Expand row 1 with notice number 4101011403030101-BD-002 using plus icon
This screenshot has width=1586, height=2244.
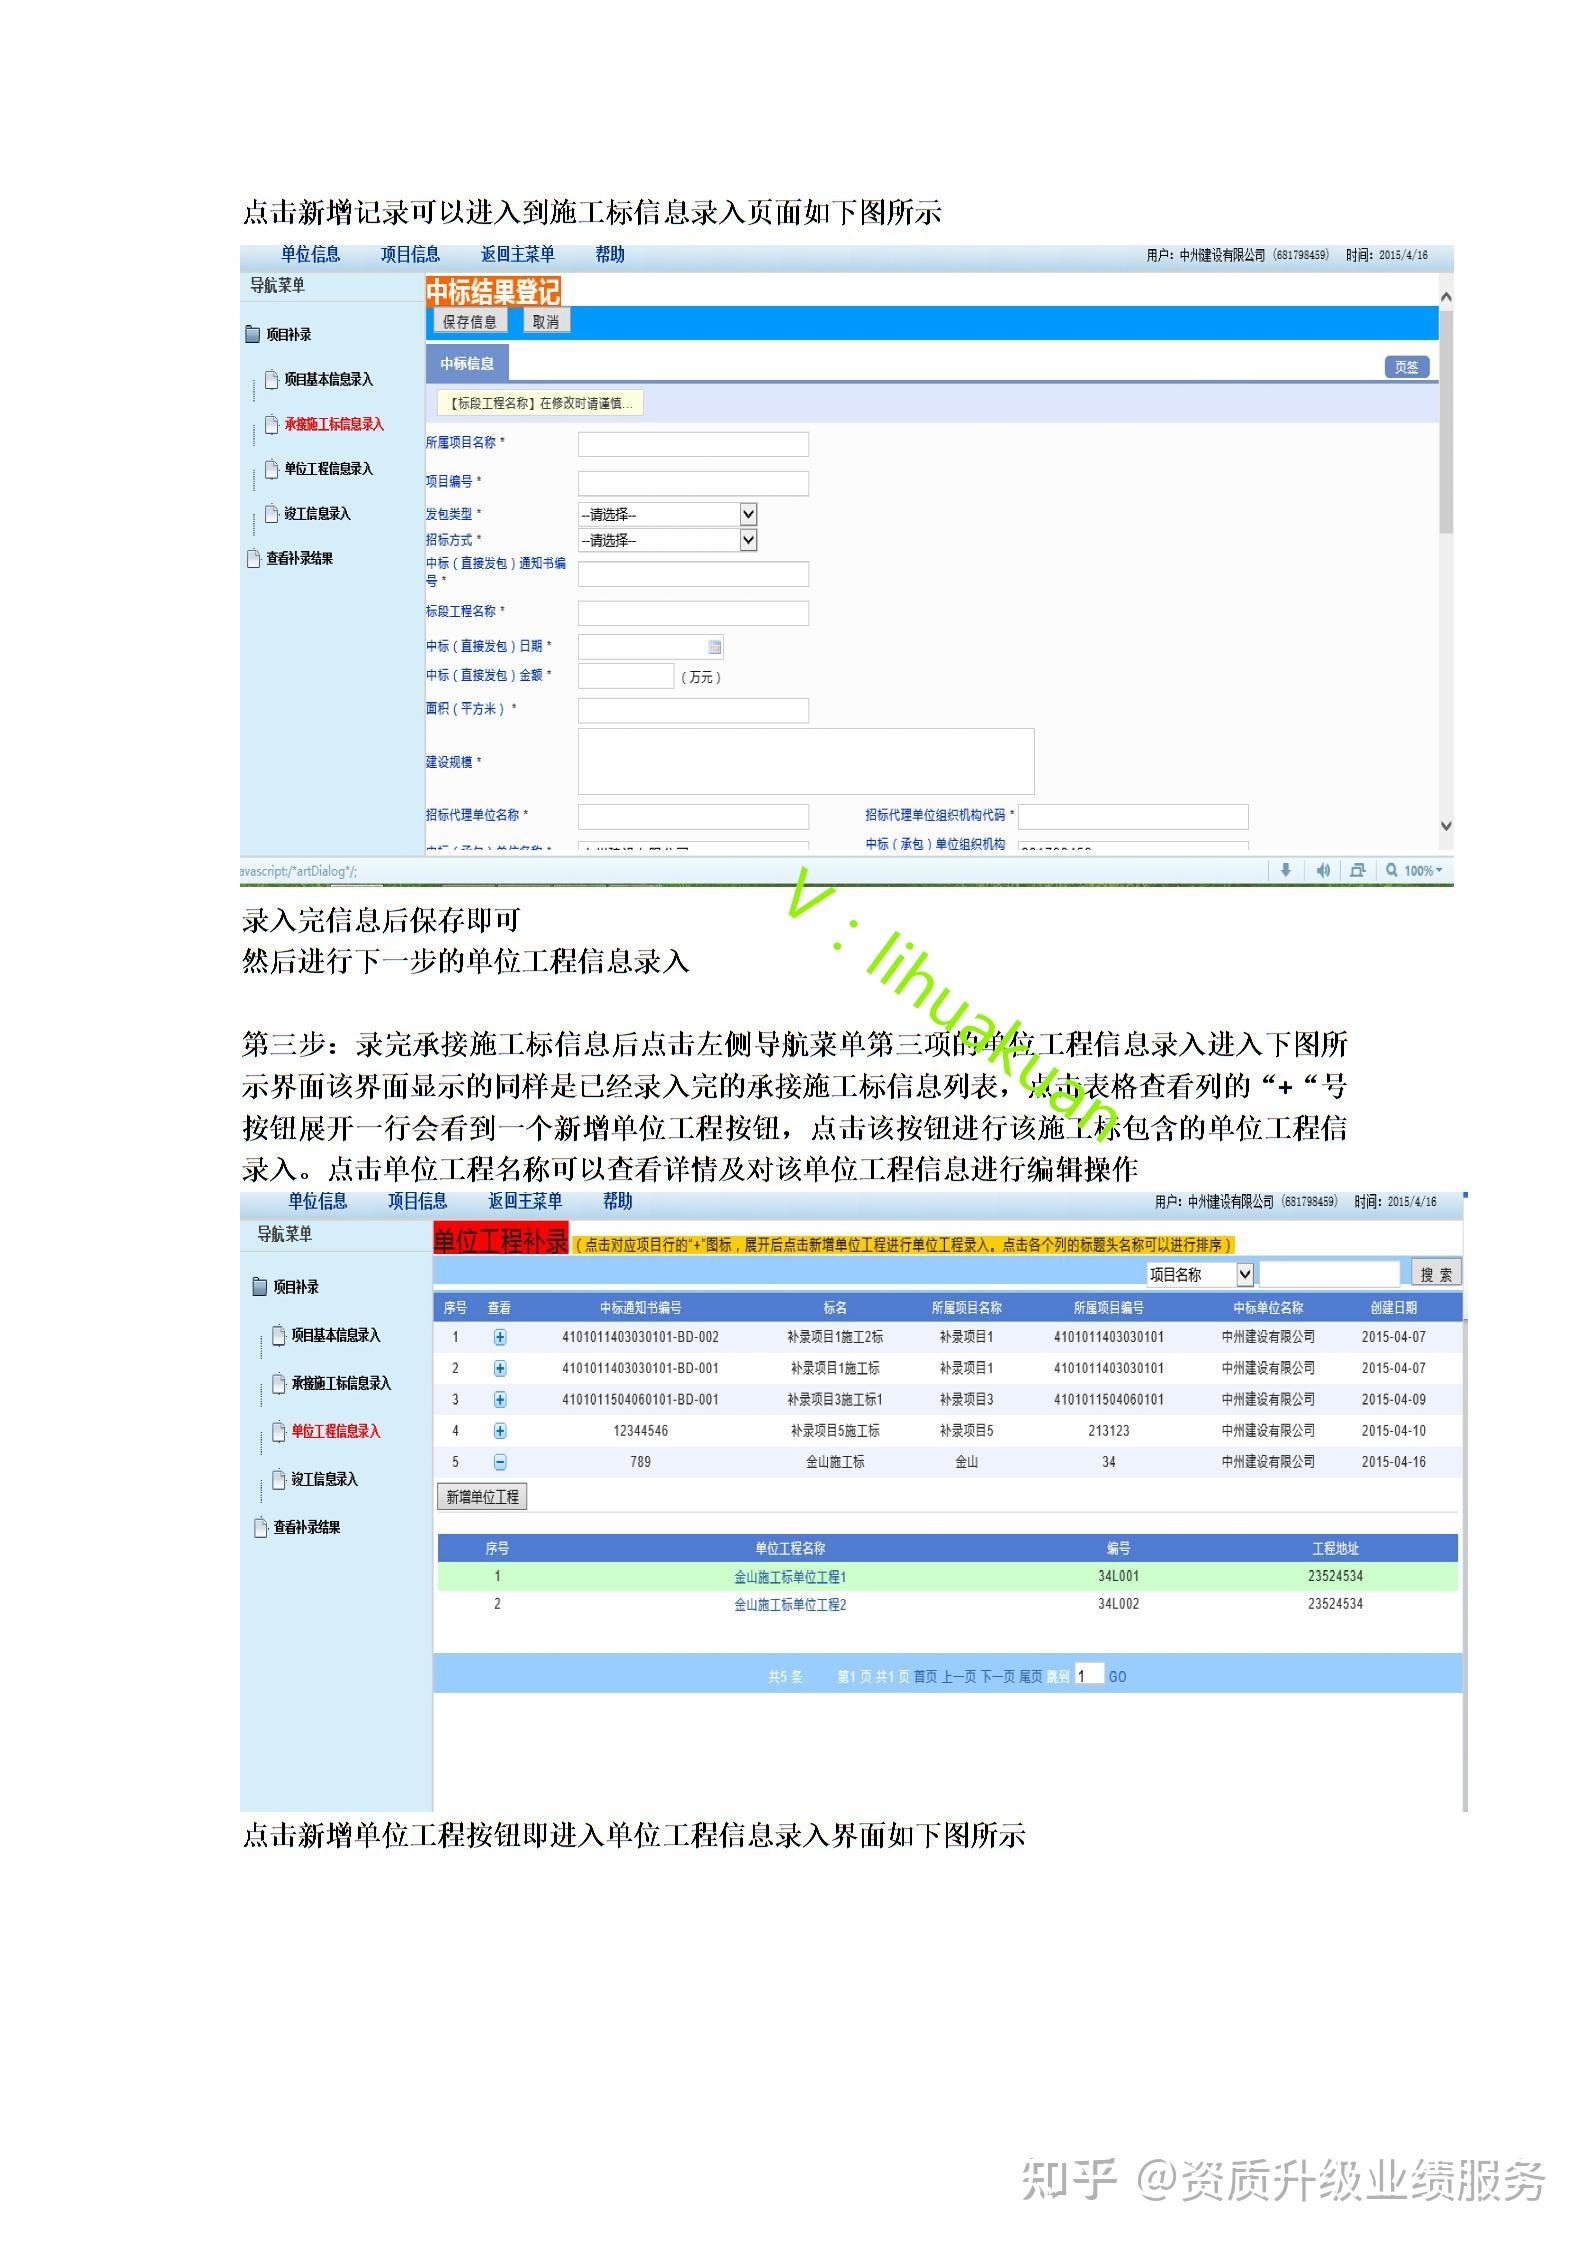(500, 1337)
